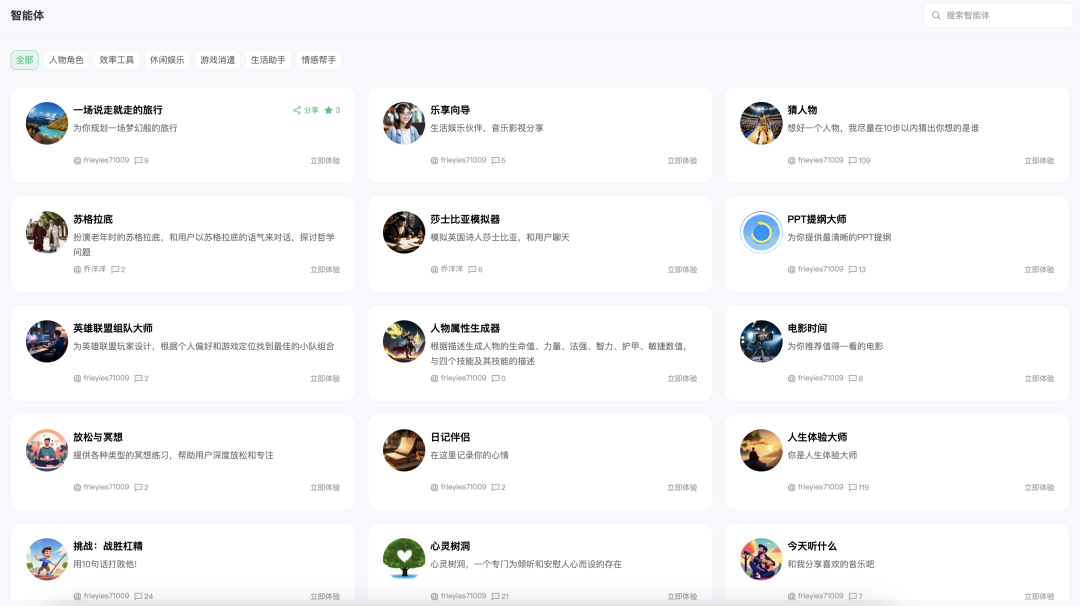Image resolution: width=1080 pixels, height=606 pixels.
Task: Open the PPT提纲大师 circular icon
Action: (x=761, y=232)
